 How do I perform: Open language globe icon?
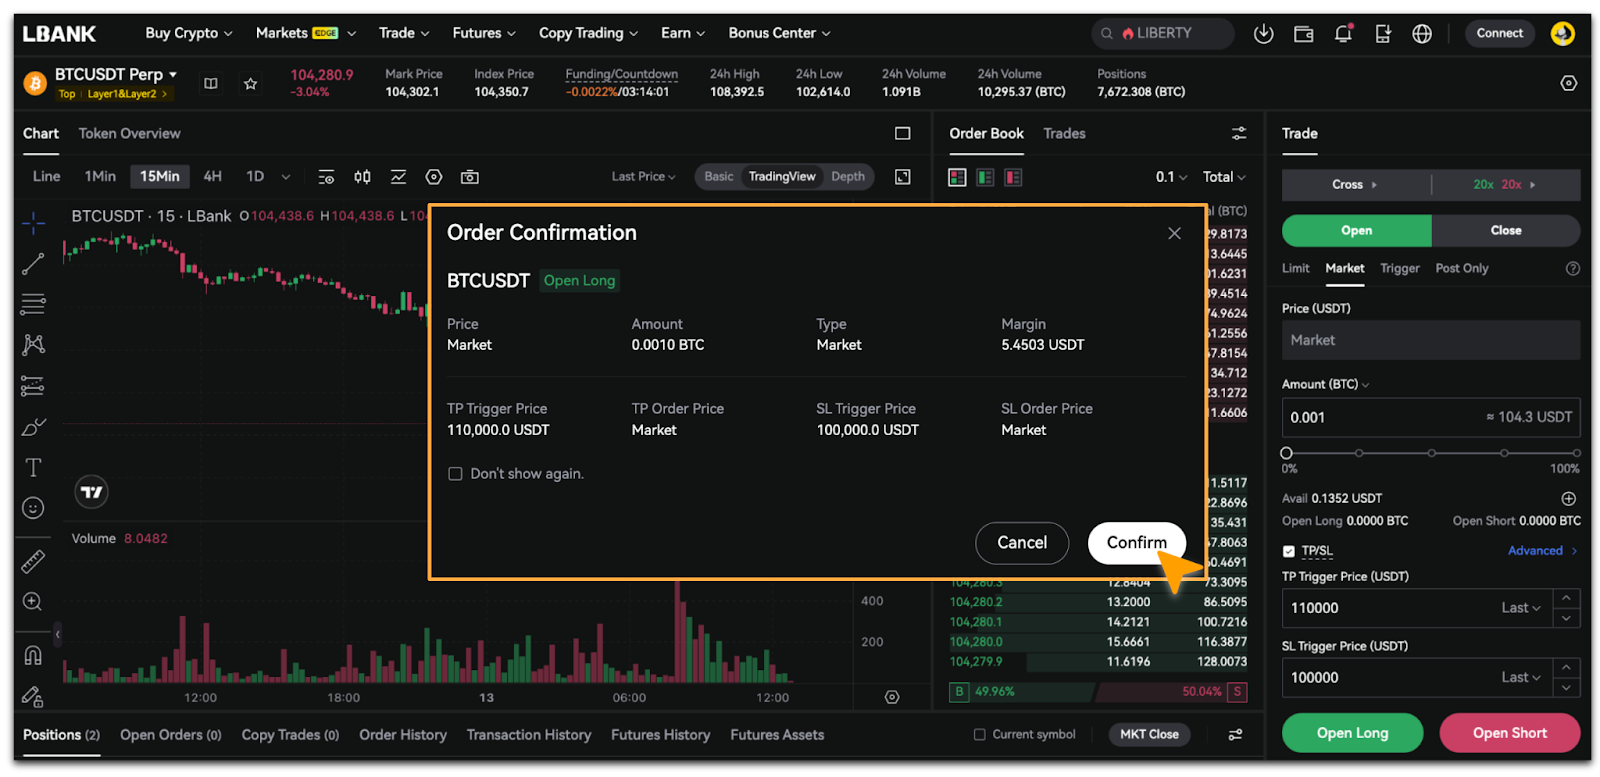pyautogui.click(x=1421, y=34)
